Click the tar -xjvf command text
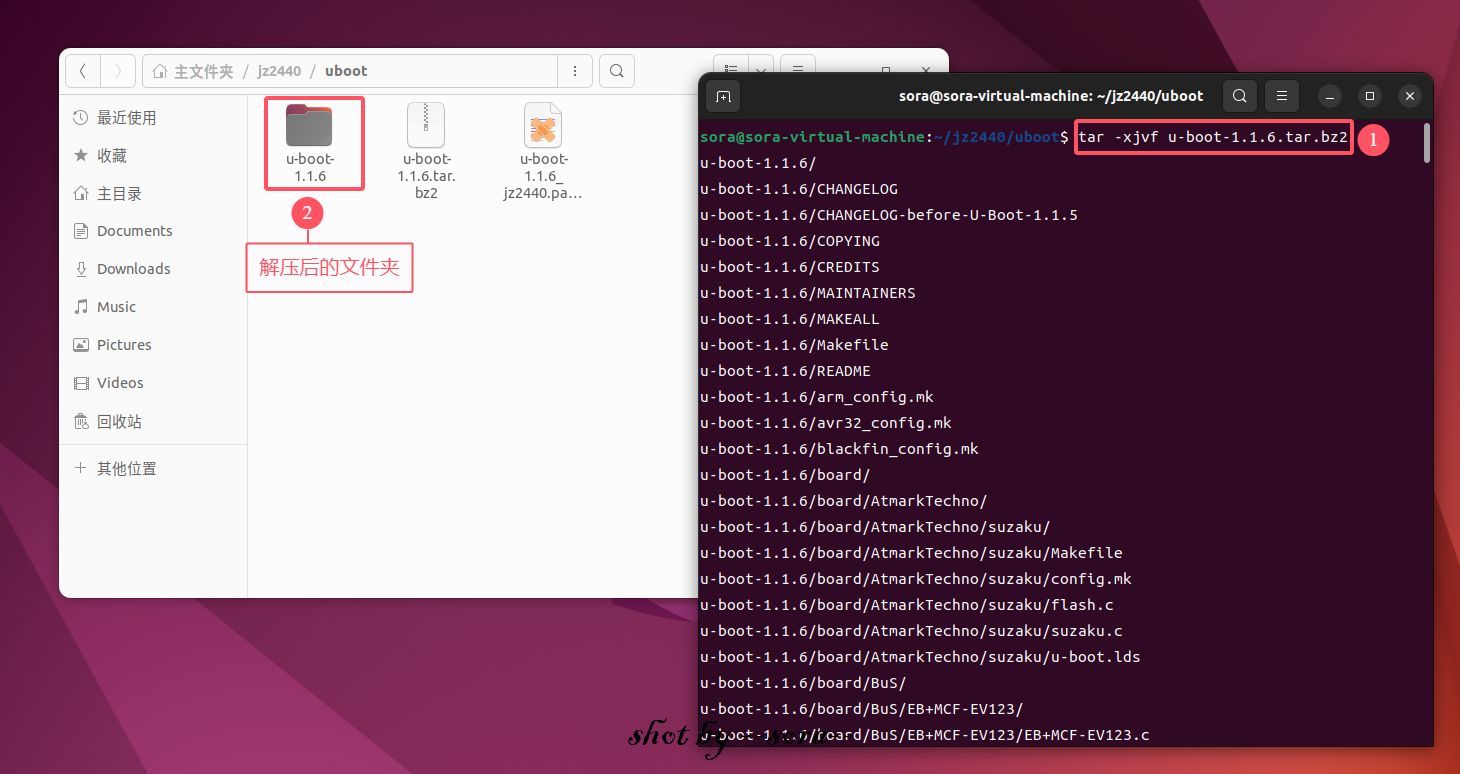This screenshot has width=1460, height=774. click(1213, 137)
